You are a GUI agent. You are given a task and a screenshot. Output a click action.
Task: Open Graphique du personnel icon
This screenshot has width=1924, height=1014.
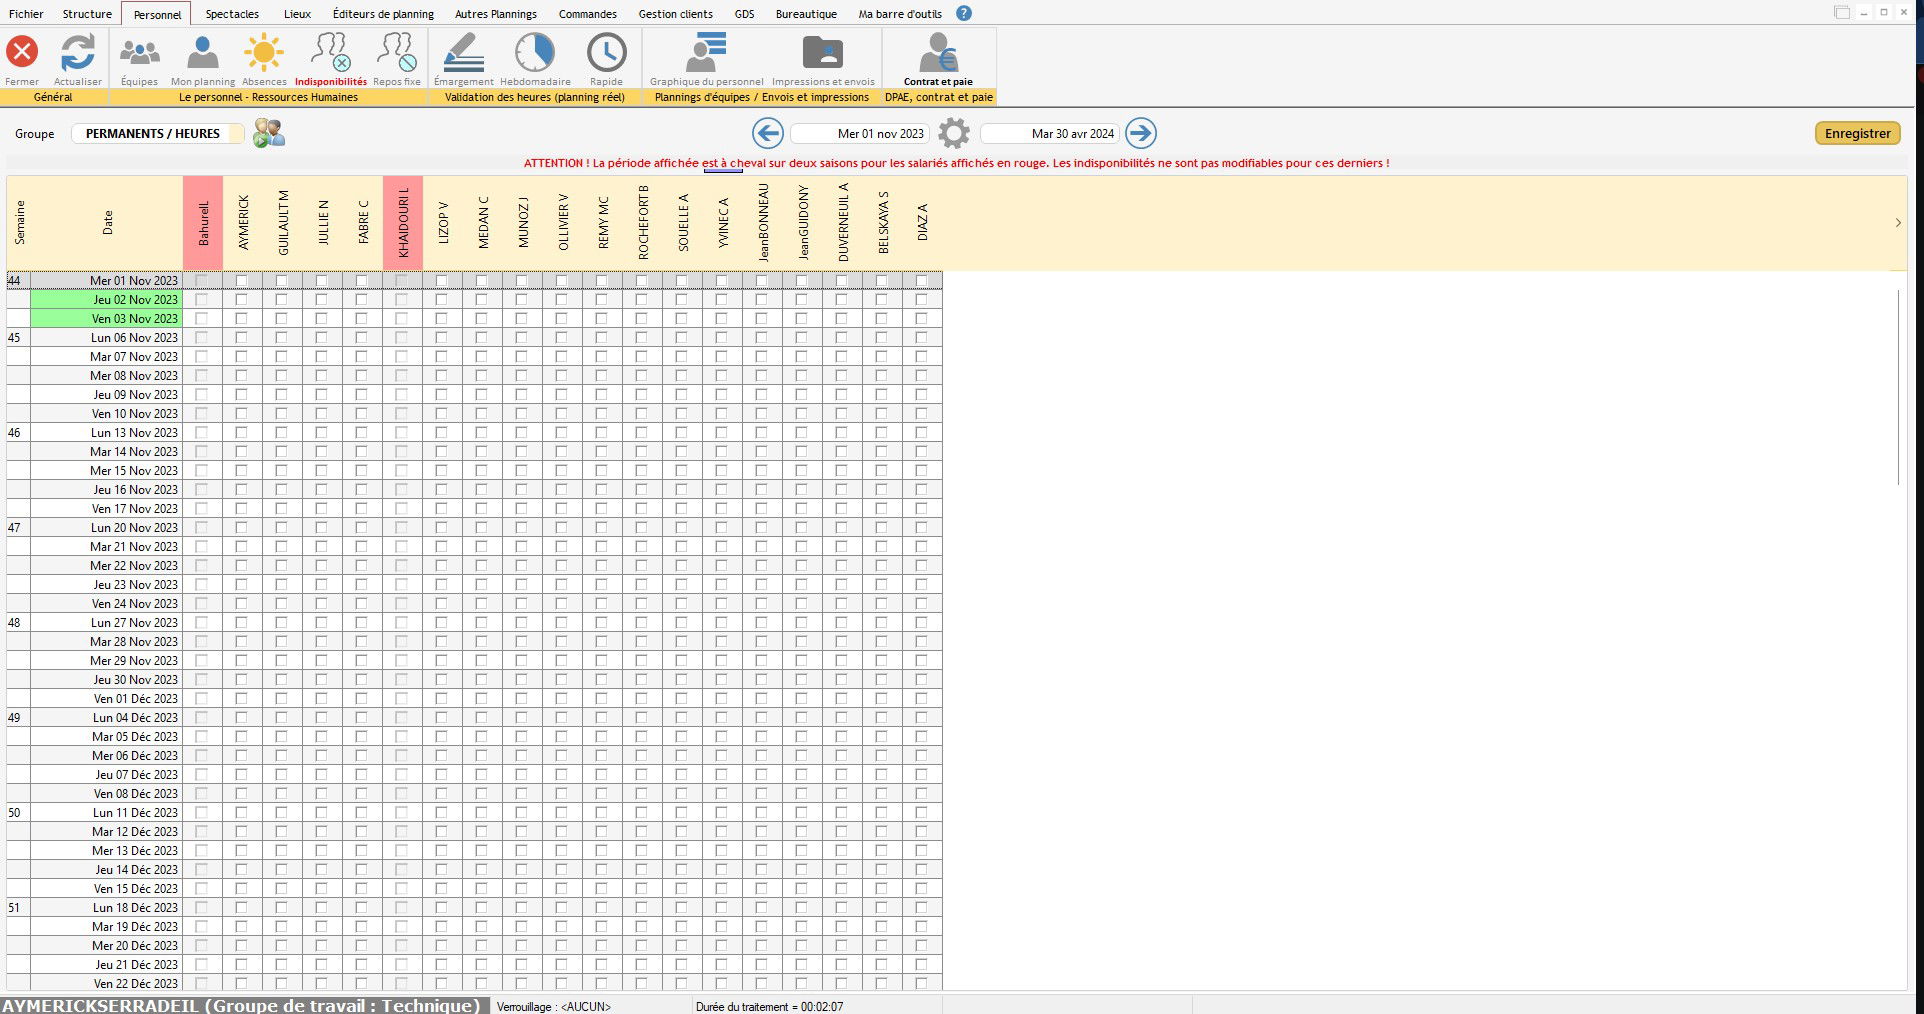click(x=706, y=52)
